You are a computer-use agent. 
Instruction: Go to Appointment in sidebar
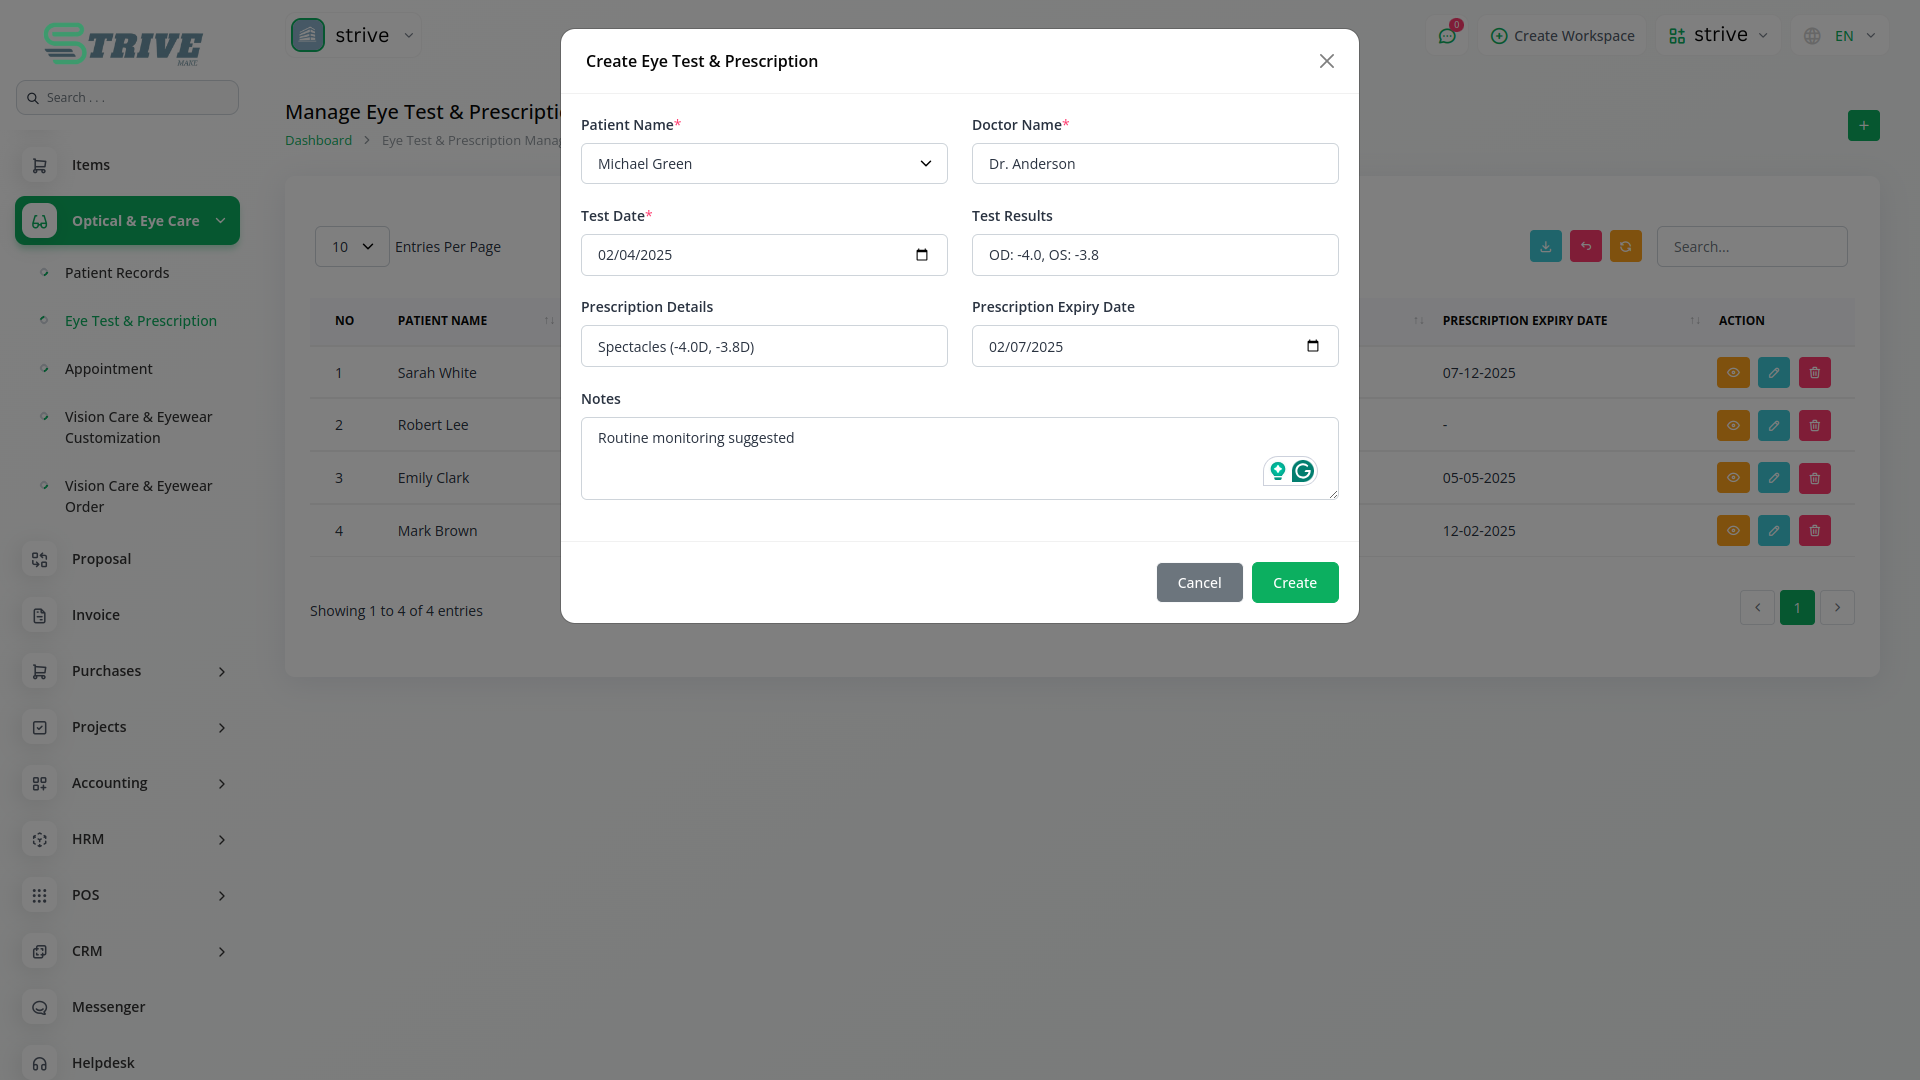(109, 369)
